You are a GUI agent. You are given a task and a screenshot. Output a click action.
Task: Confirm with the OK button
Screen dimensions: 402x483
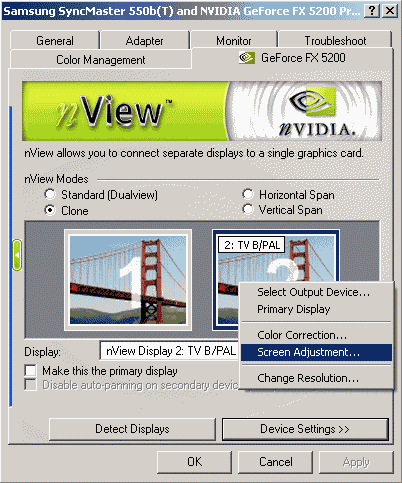click(194, 462)
